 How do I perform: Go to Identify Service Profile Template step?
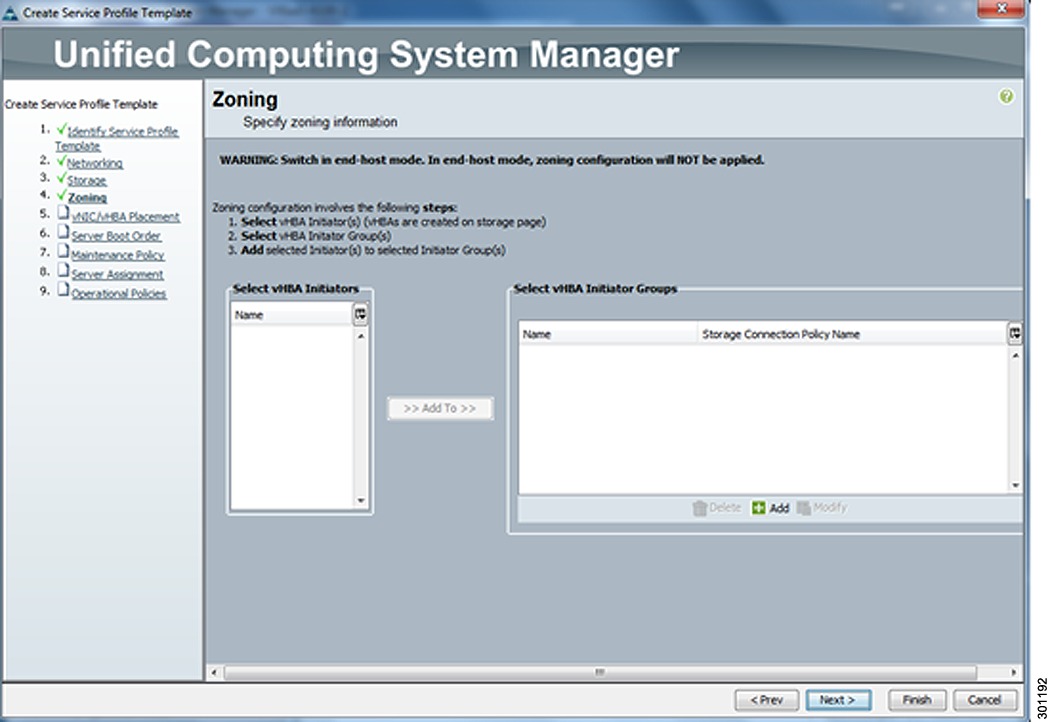pyautogui.click(x=117, y=139)
